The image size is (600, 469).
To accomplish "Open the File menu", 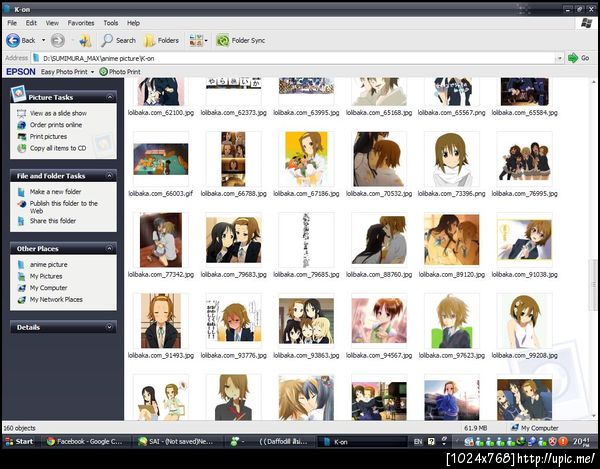I will pos(12,23).
